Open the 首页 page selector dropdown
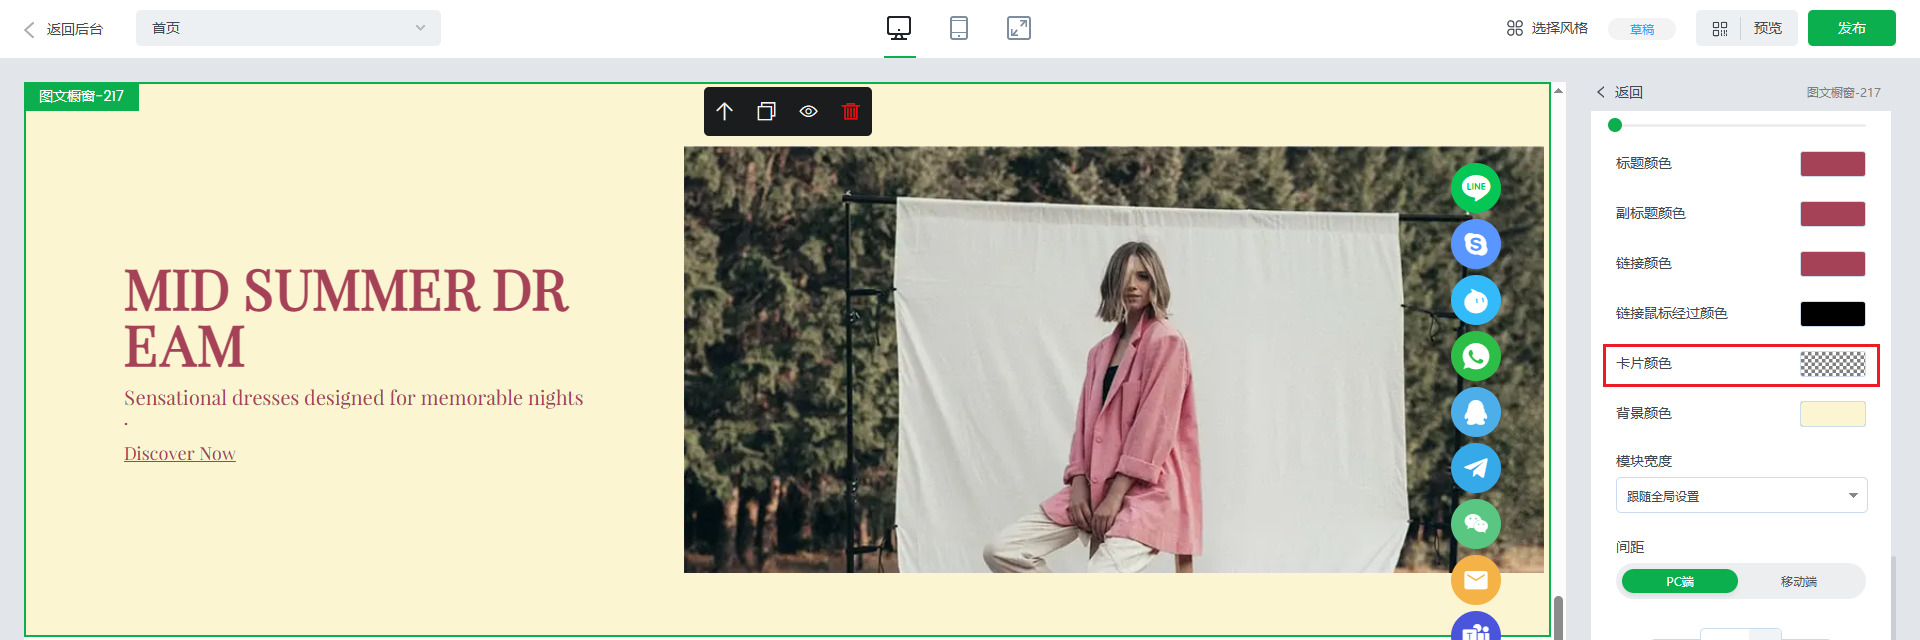1920x640 pixels. point(288,28)
